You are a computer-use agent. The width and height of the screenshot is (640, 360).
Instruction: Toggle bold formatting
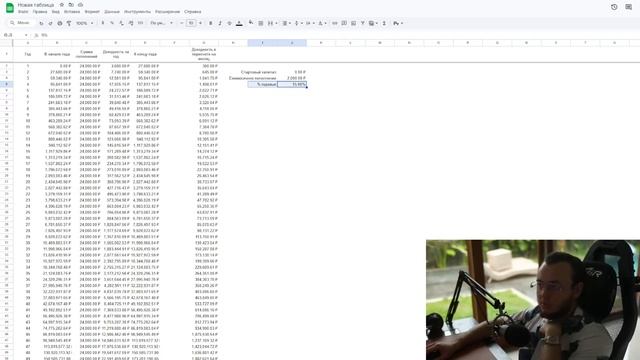point(211,23)
